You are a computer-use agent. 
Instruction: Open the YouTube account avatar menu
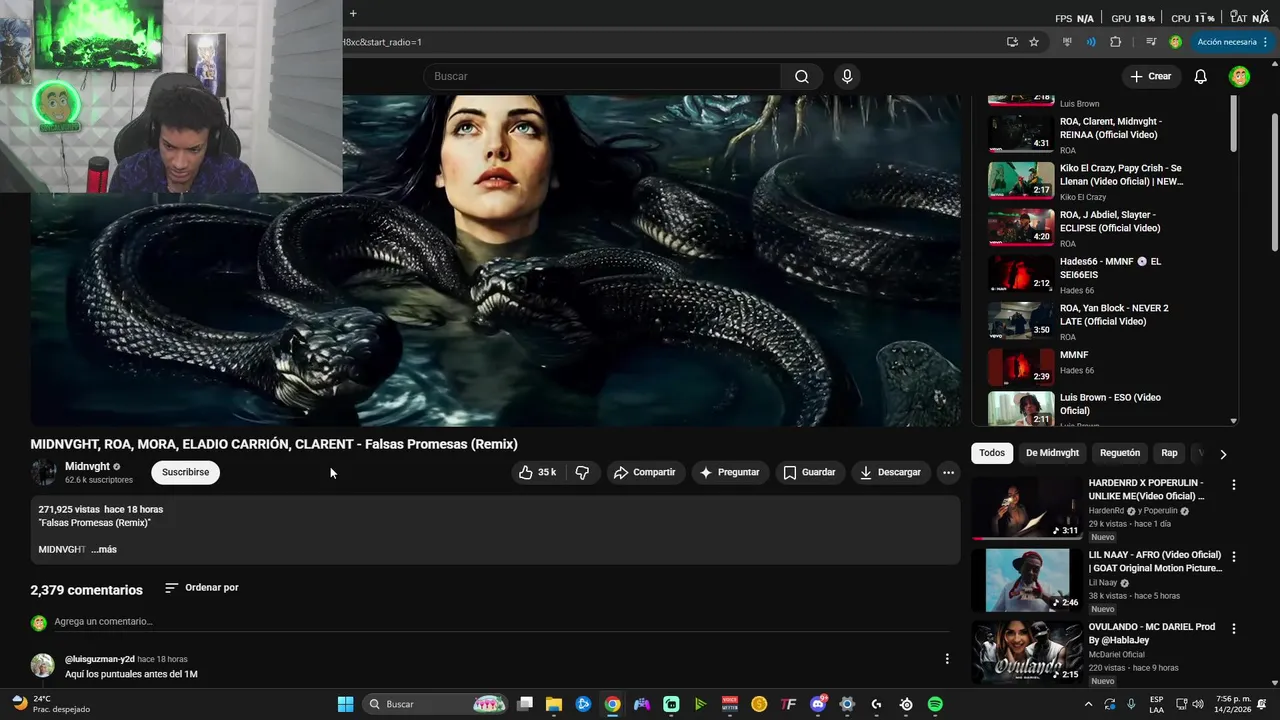coord(1239,76)
